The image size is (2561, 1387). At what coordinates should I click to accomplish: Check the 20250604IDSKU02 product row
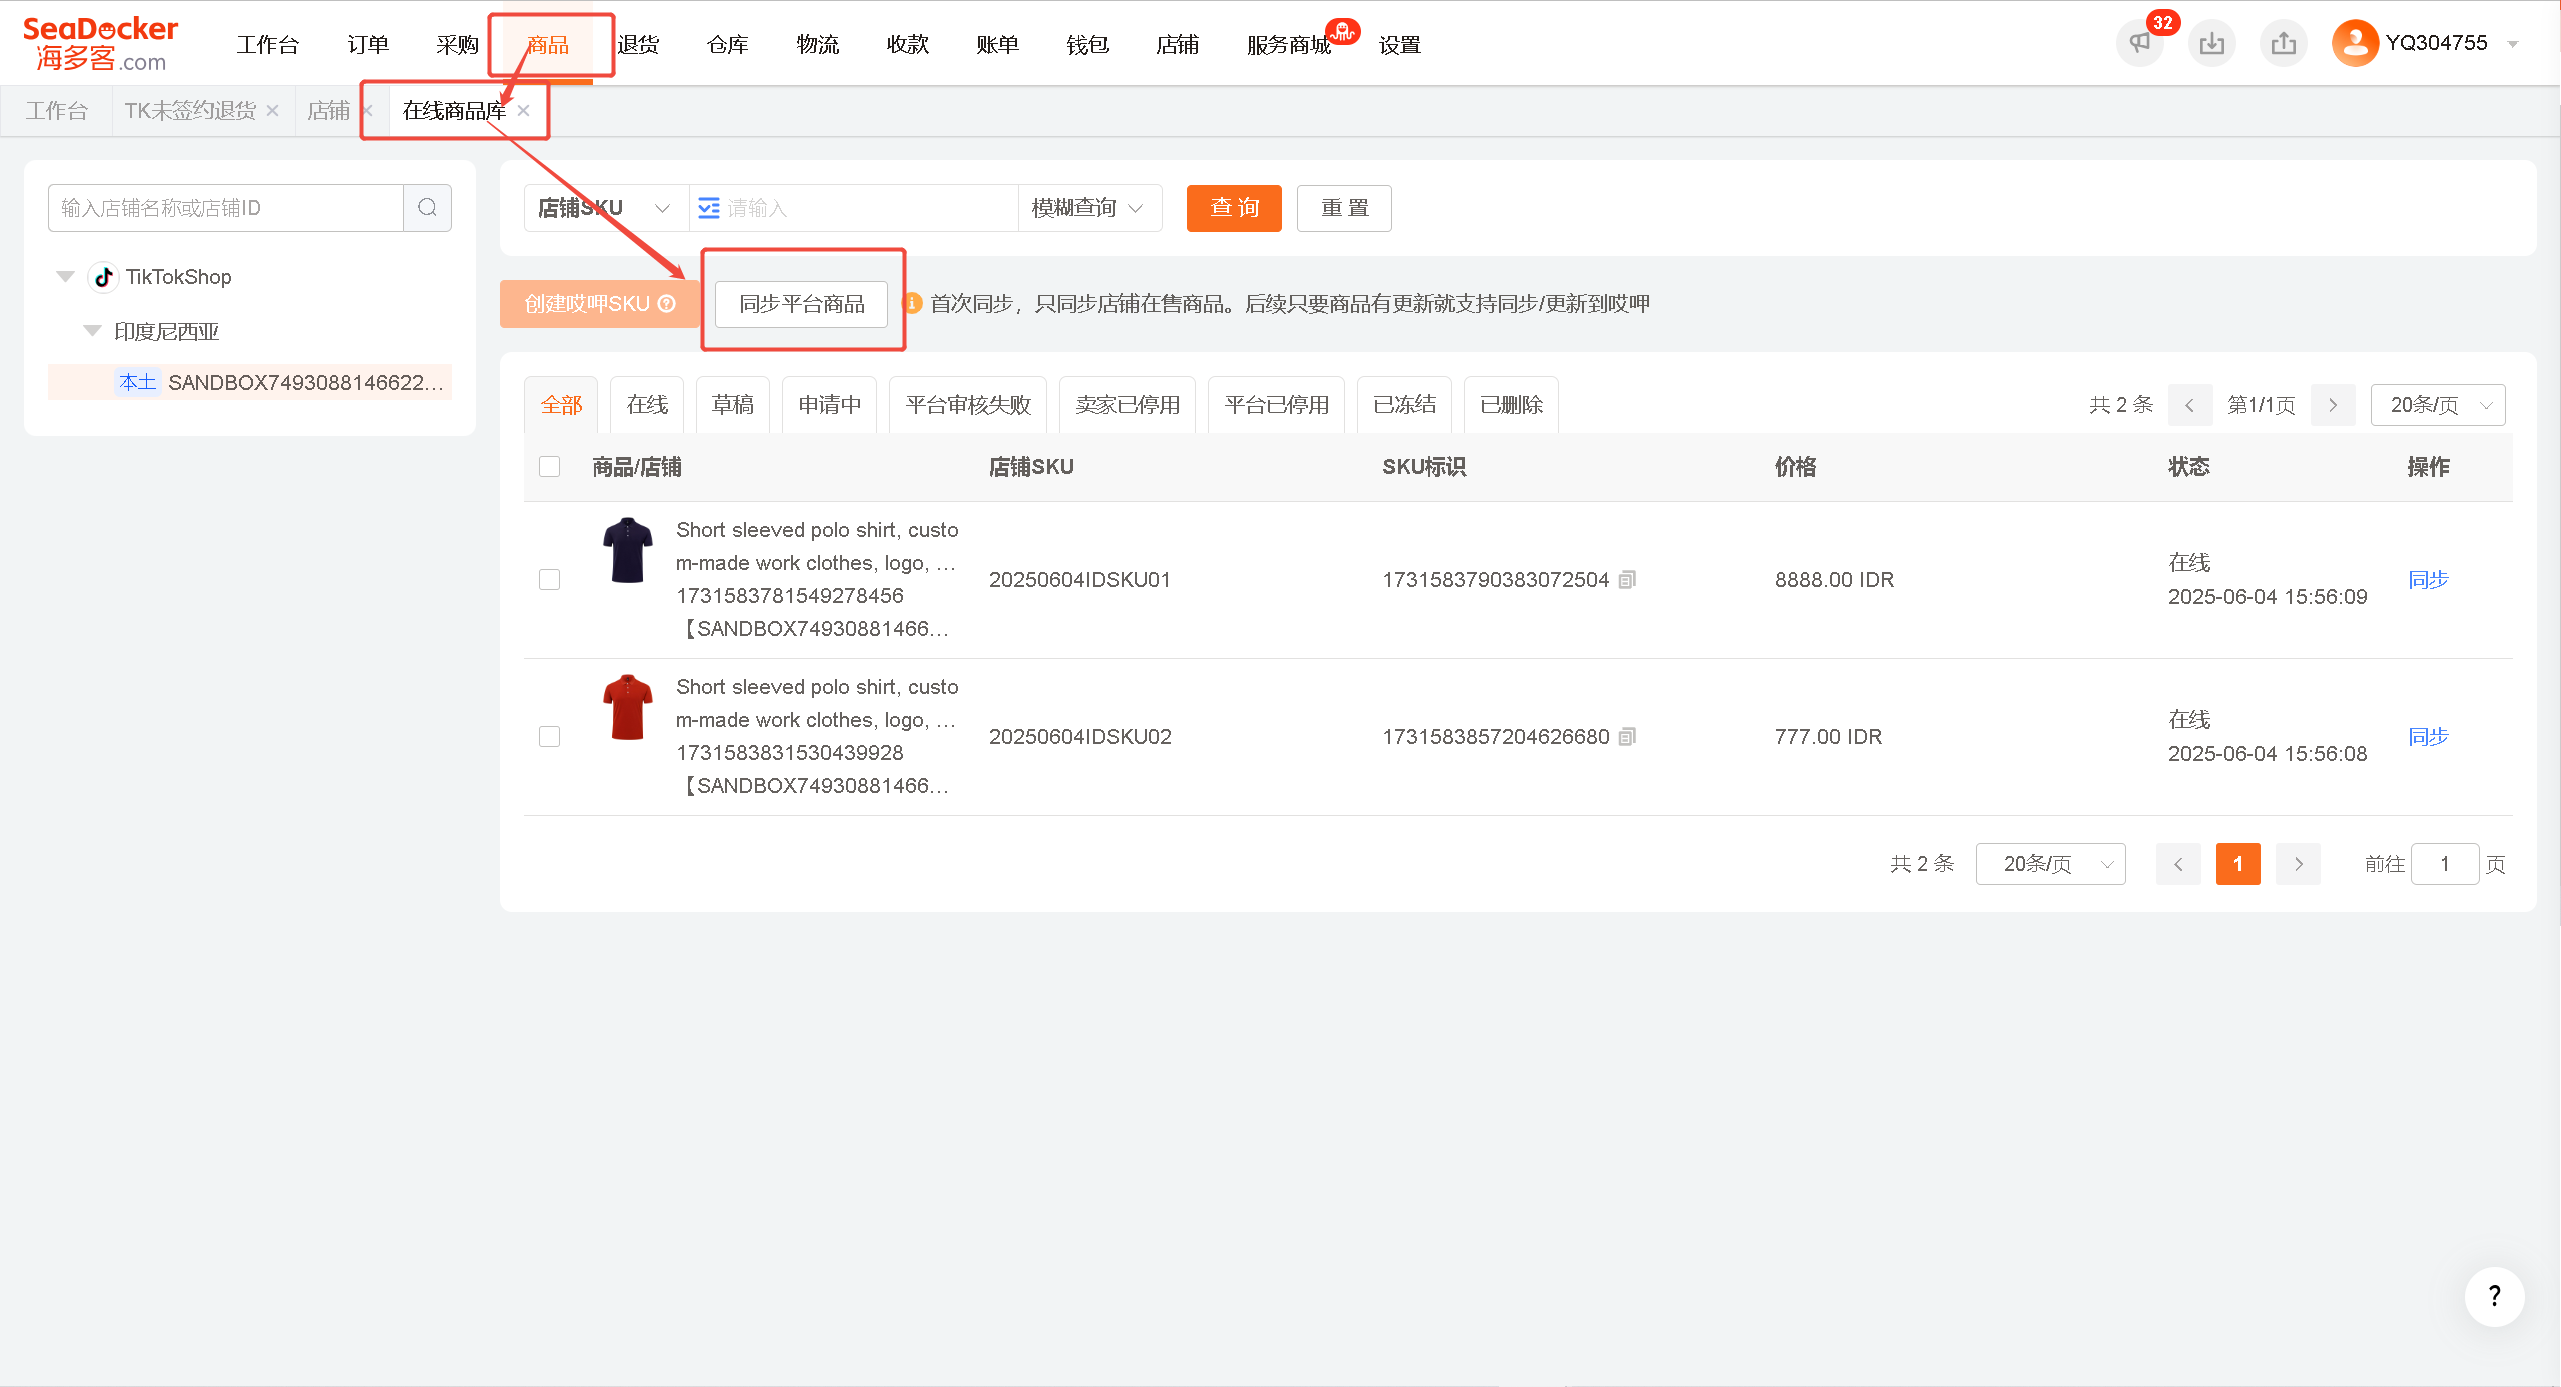tap(549, 737)
